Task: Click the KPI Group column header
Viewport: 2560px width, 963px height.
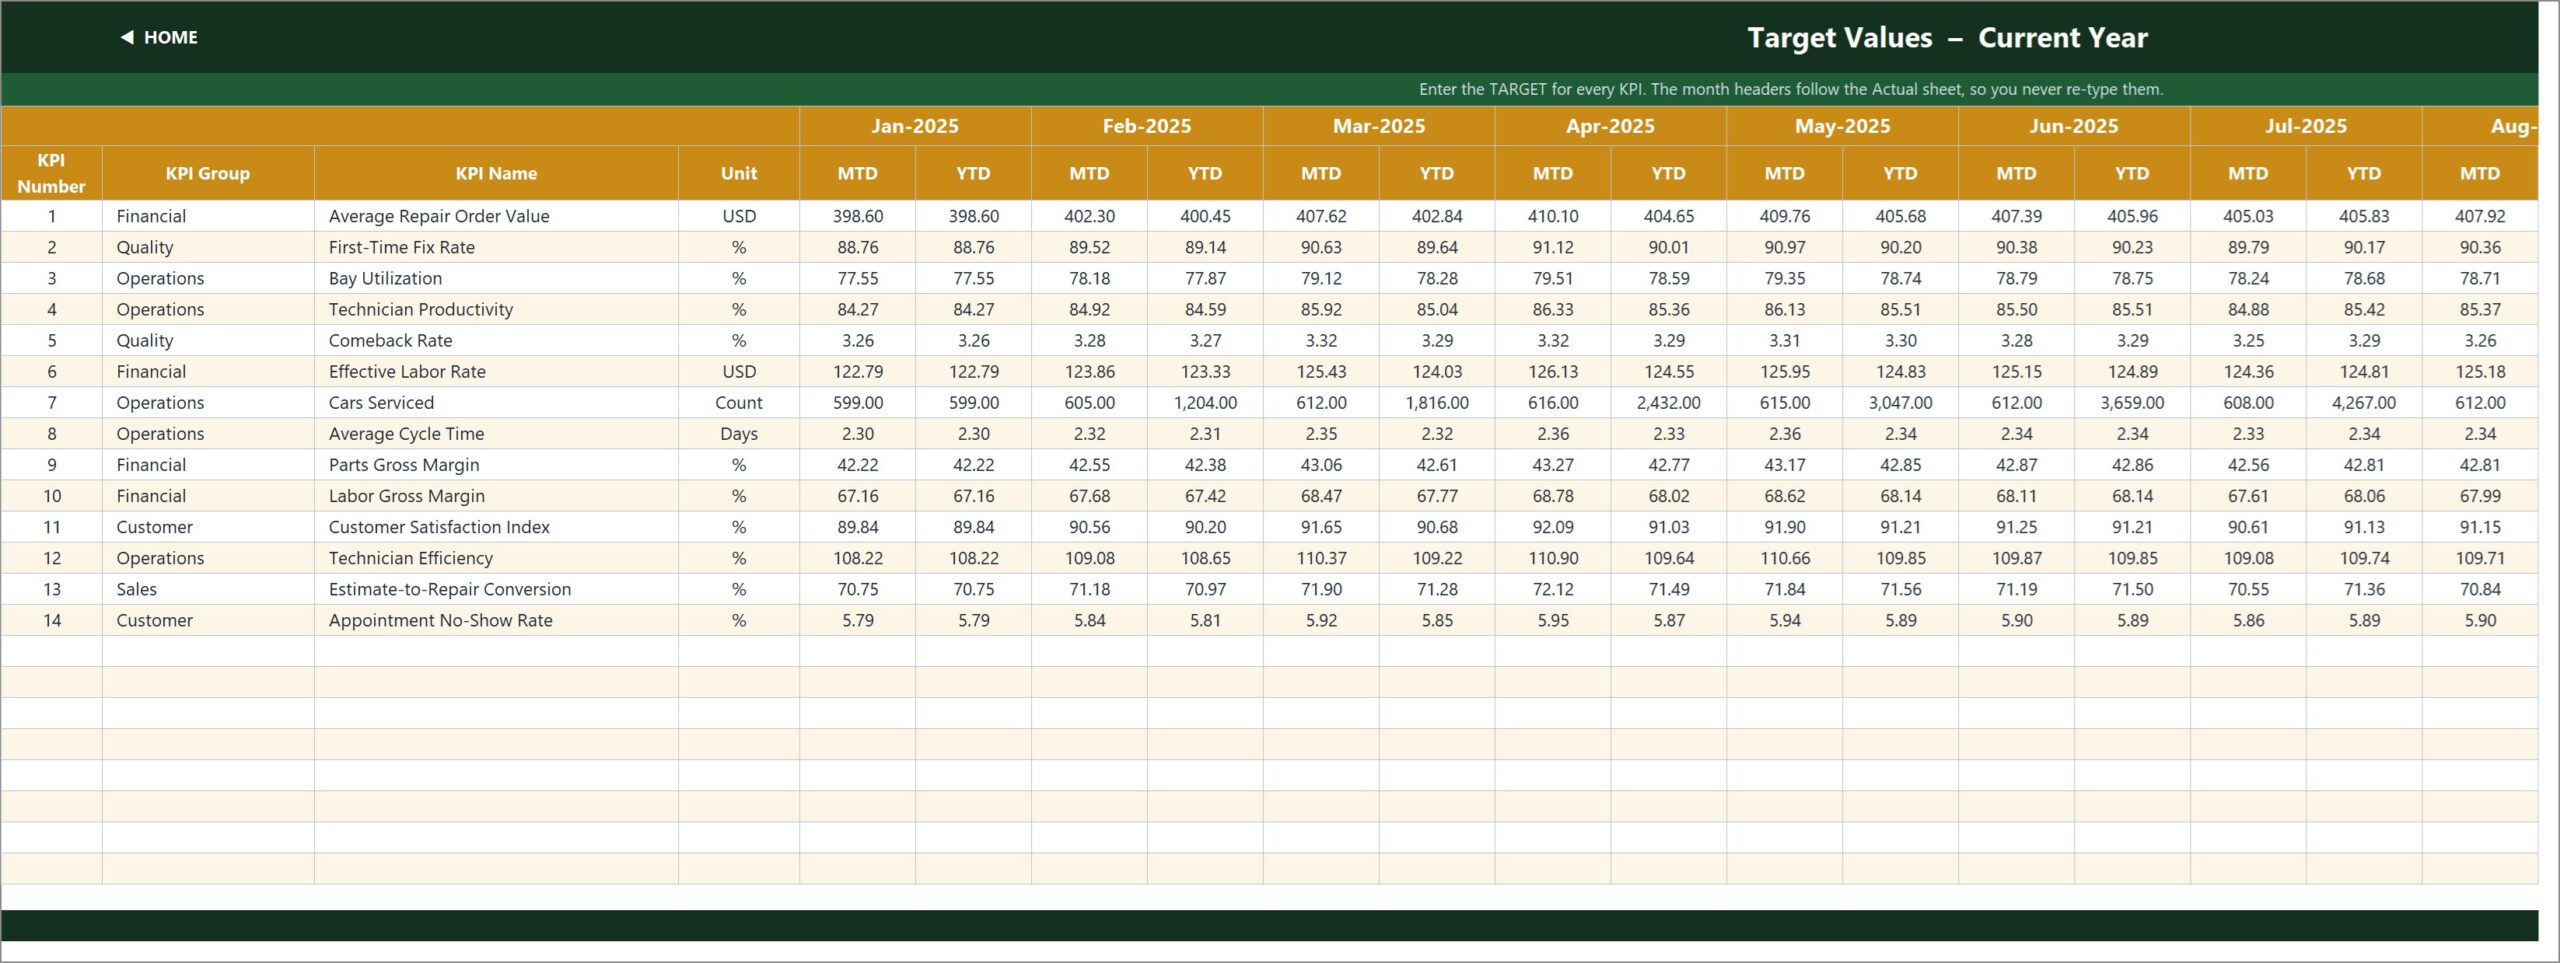Action: tap(208, 173)
